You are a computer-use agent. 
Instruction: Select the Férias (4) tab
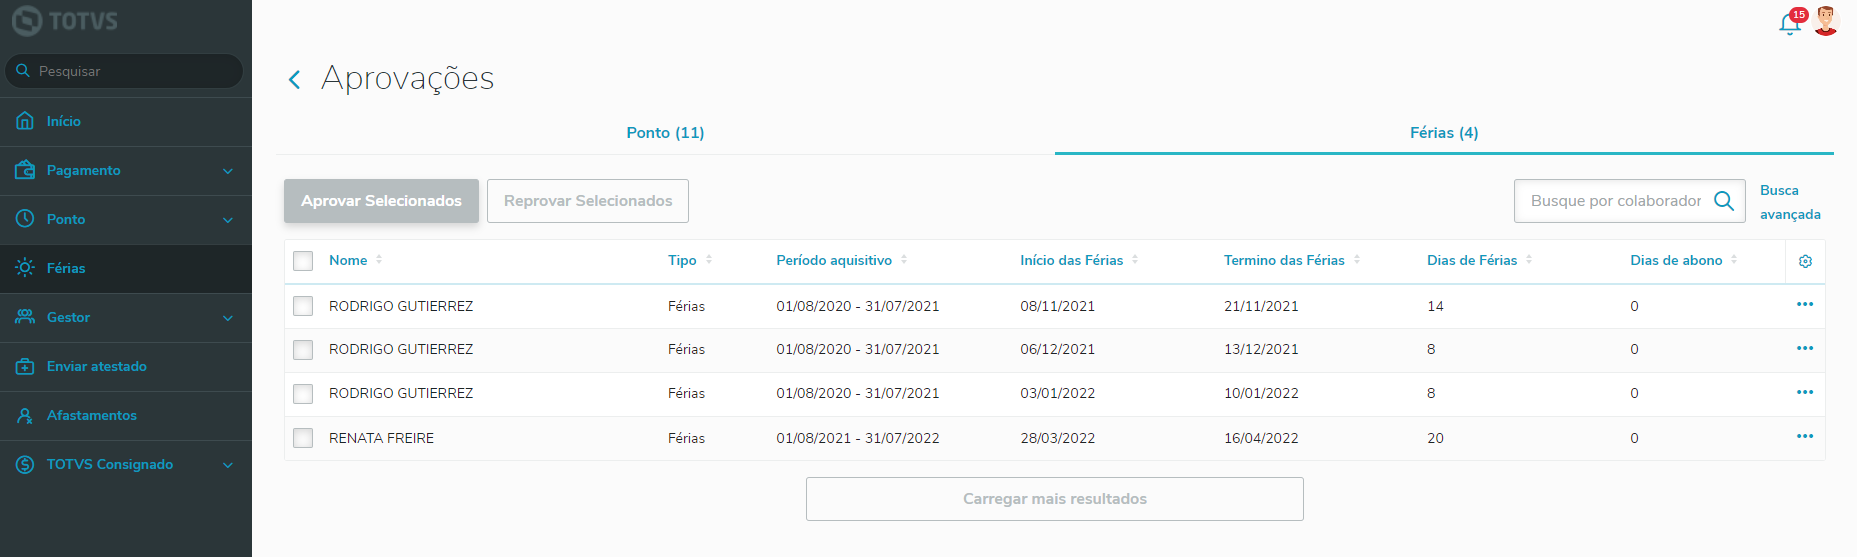tap(1443, 133)
